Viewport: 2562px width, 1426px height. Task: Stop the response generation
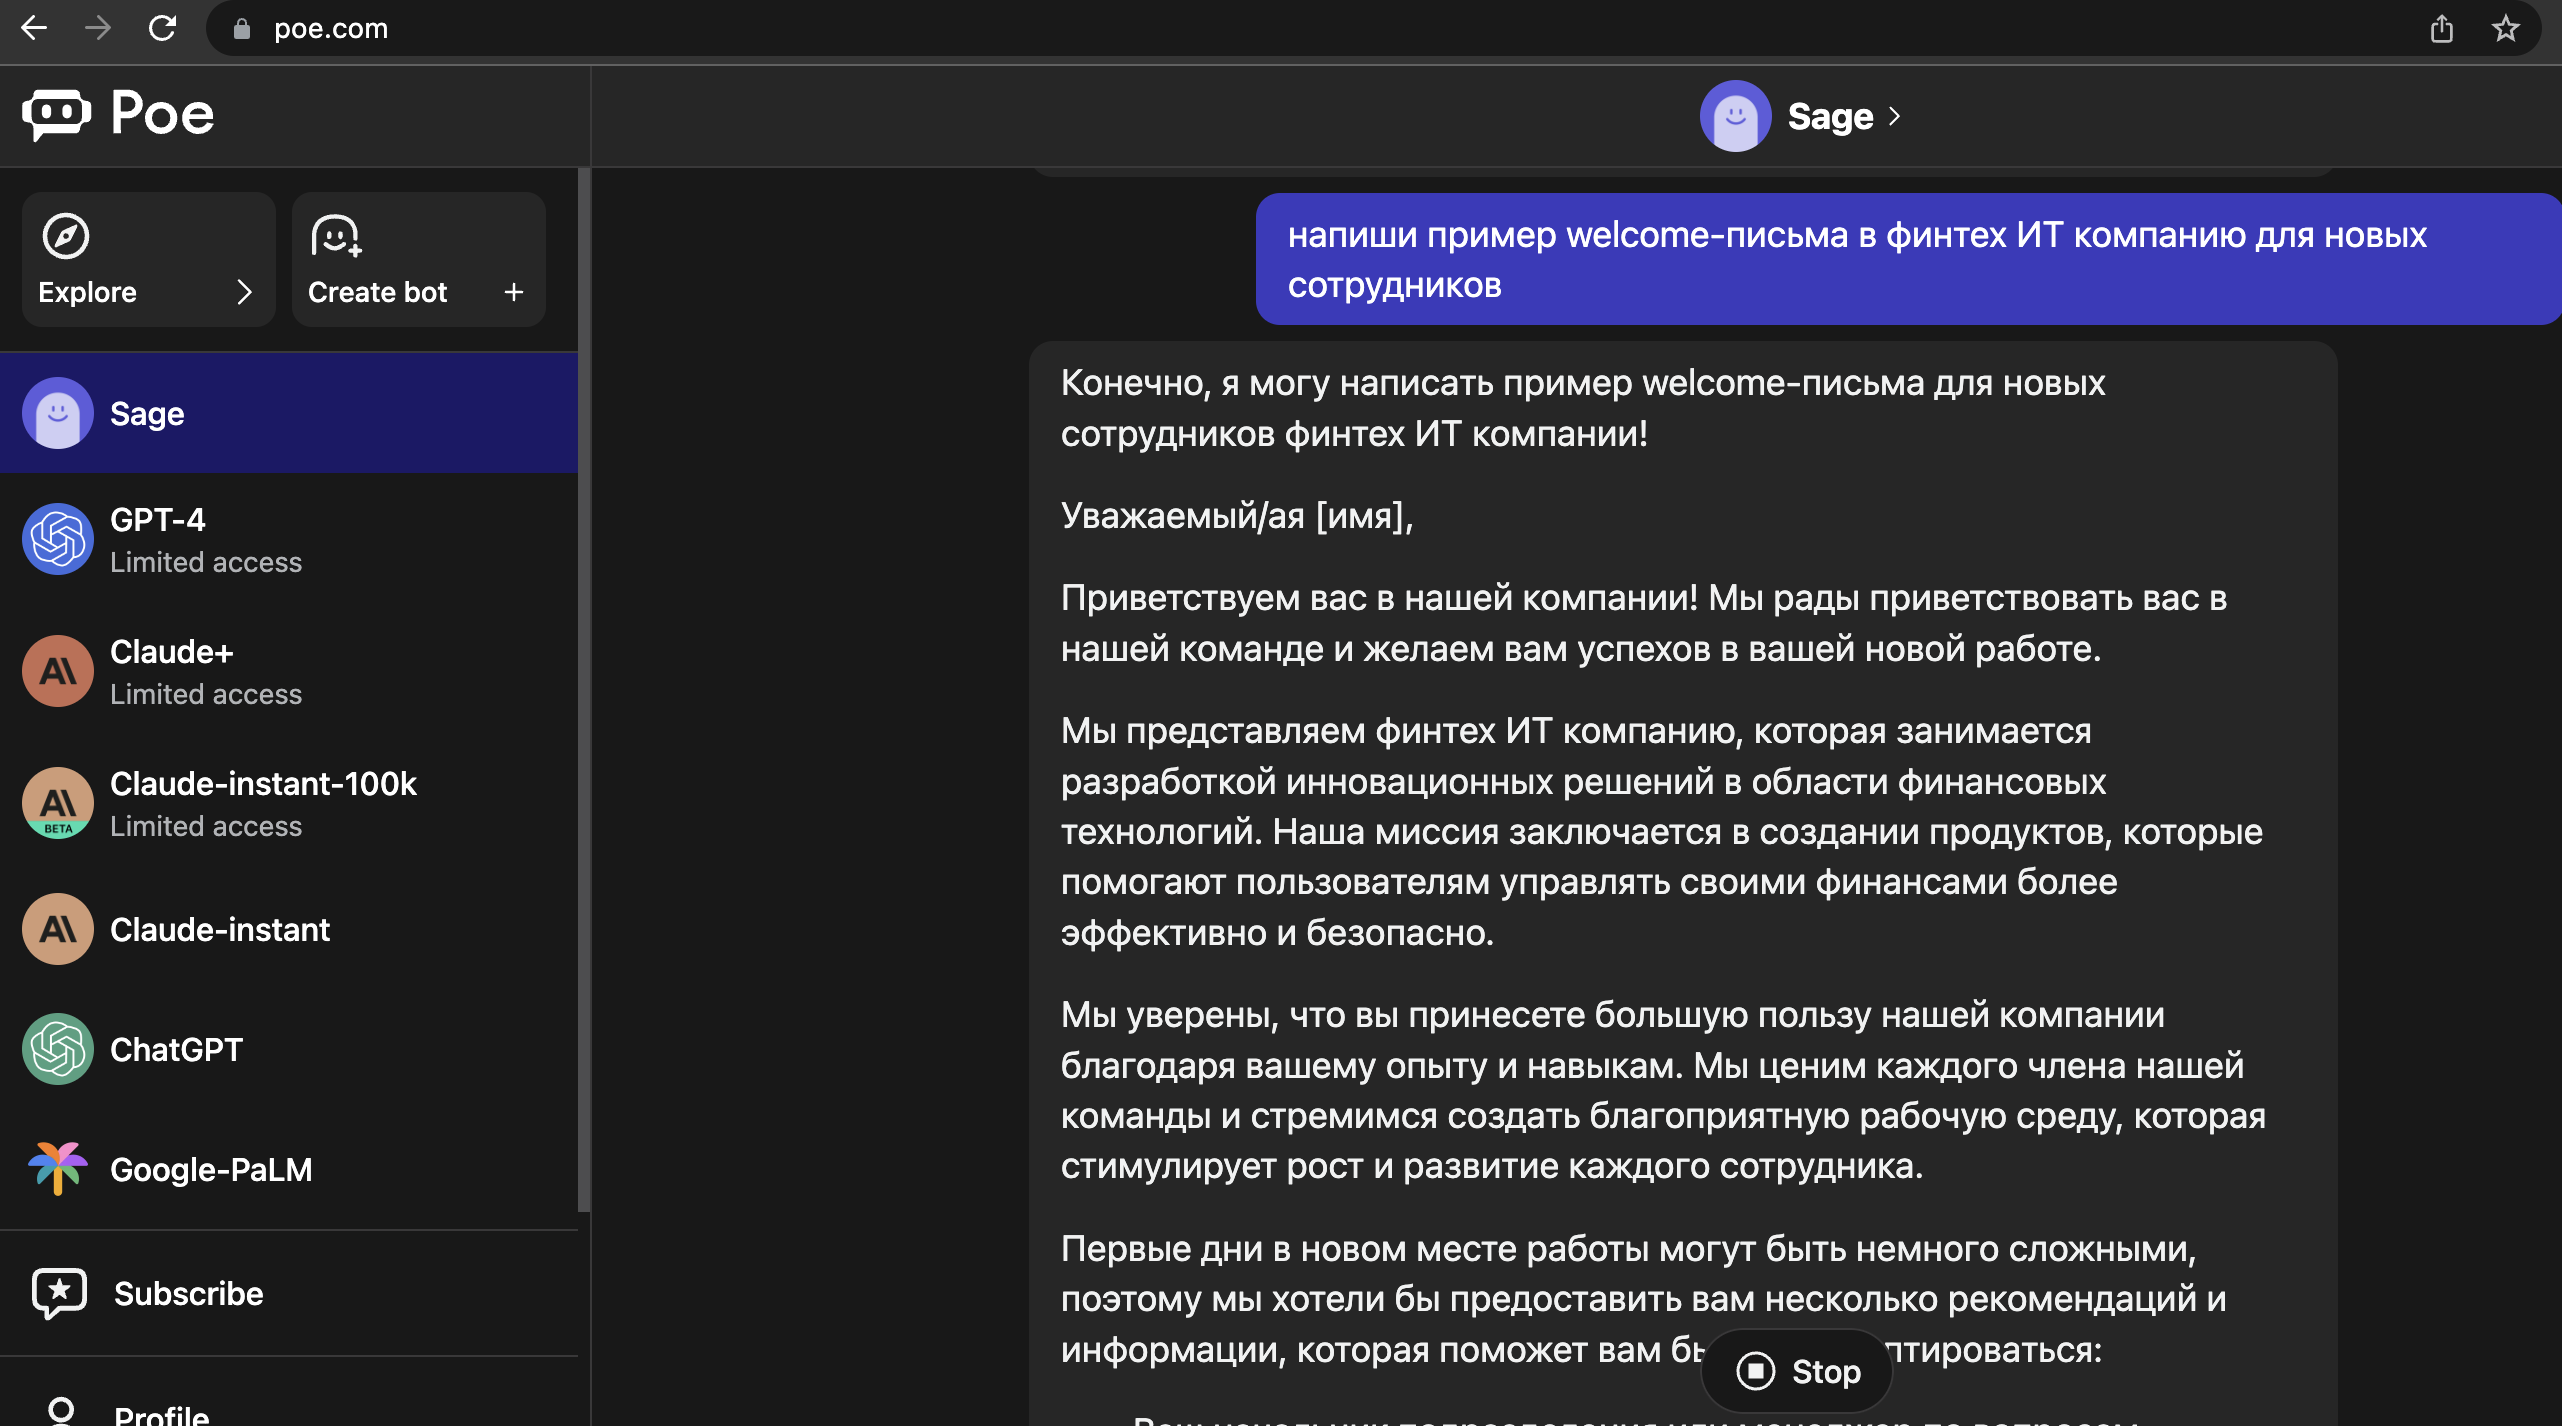click(1797, 1371)
